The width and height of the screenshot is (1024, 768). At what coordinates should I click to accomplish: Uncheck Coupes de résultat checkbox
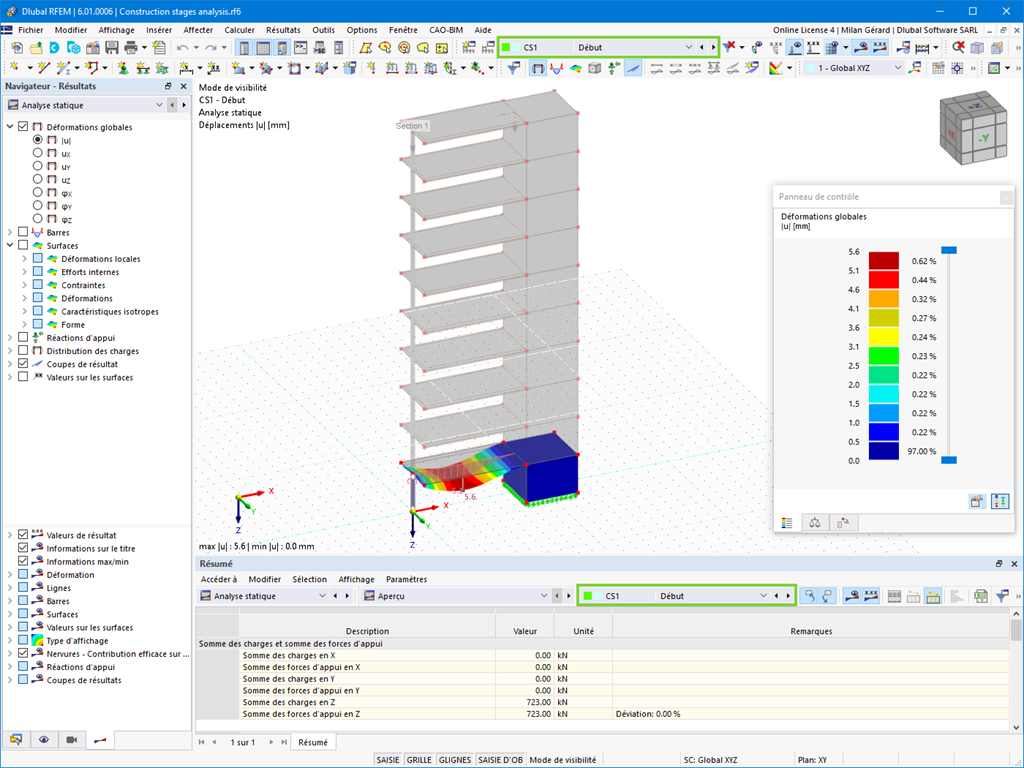[x=24, y=364]
